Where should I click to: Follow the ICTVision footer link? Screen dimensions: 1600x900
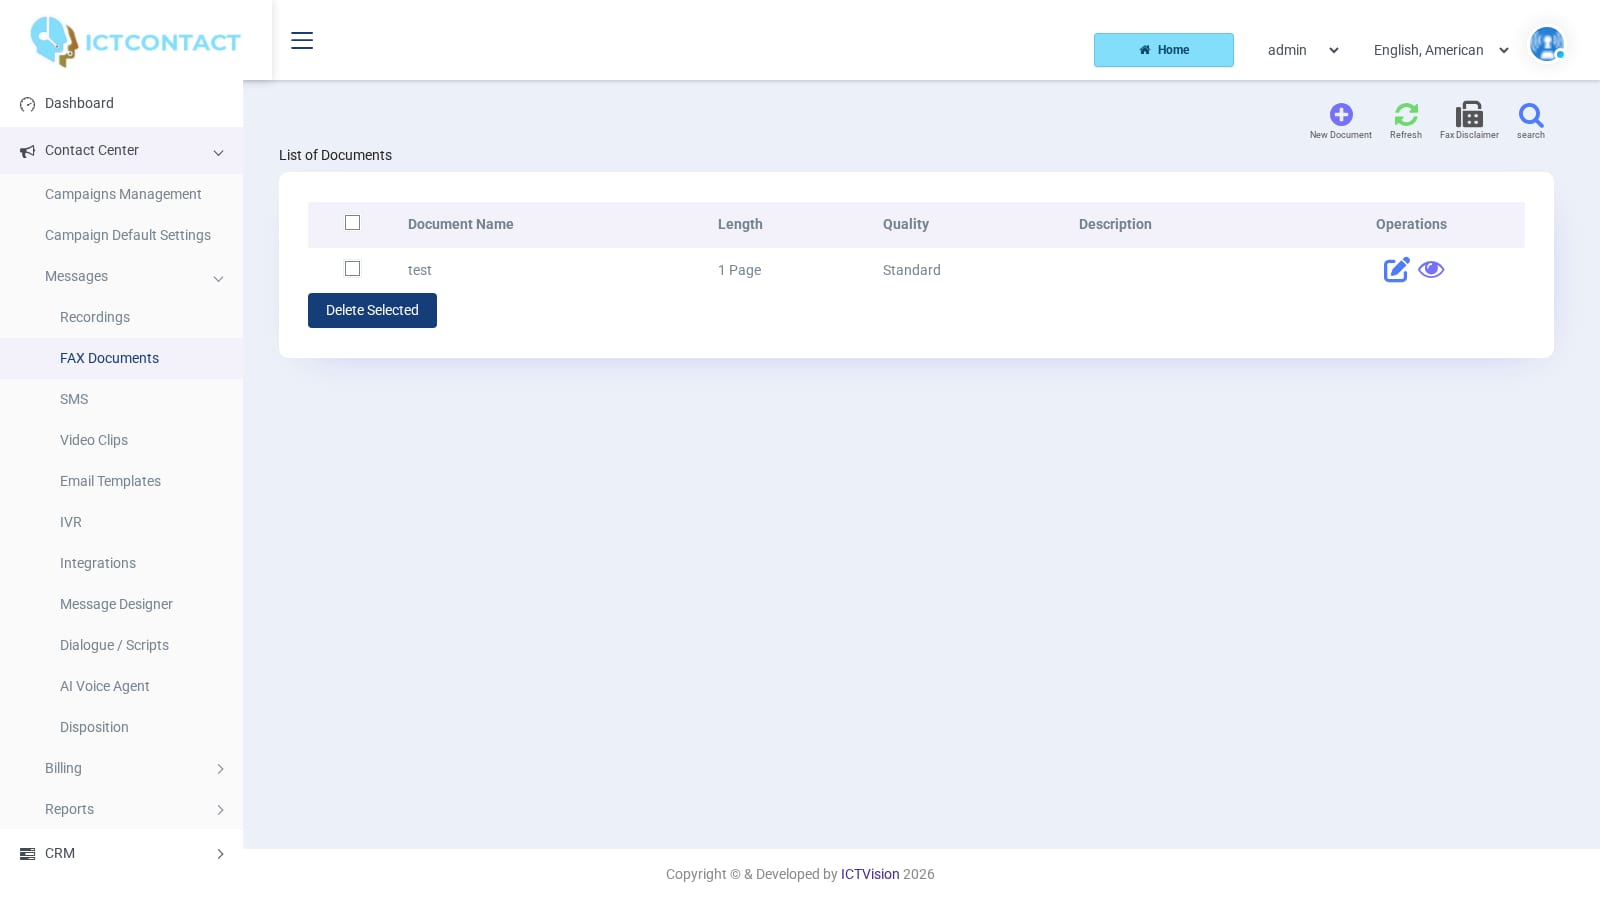870,874
